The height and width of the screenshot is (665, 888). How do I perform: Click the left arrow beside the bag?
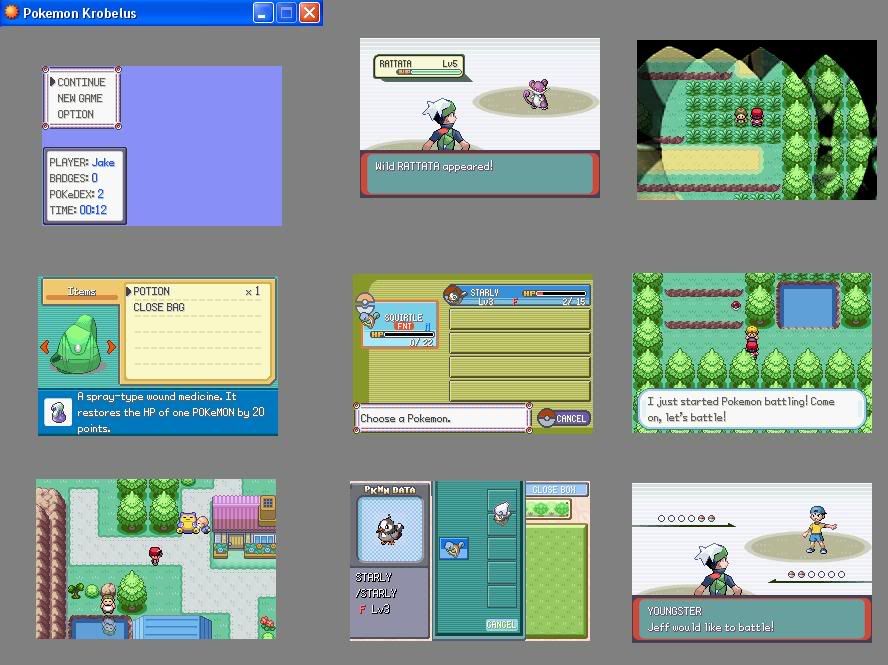[44, 347]
